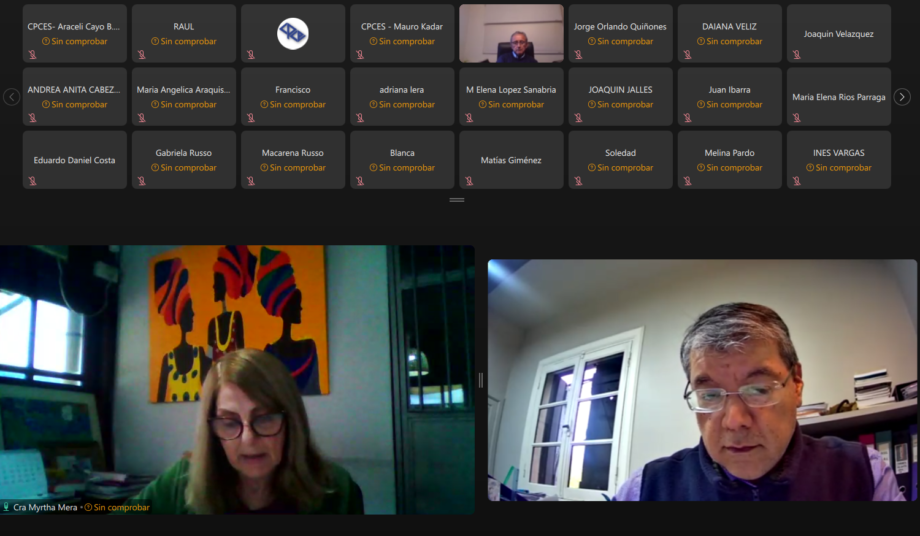The image size is (920, 536).
Task: Select the man with glasses video feed
Action: click(702, 380)
